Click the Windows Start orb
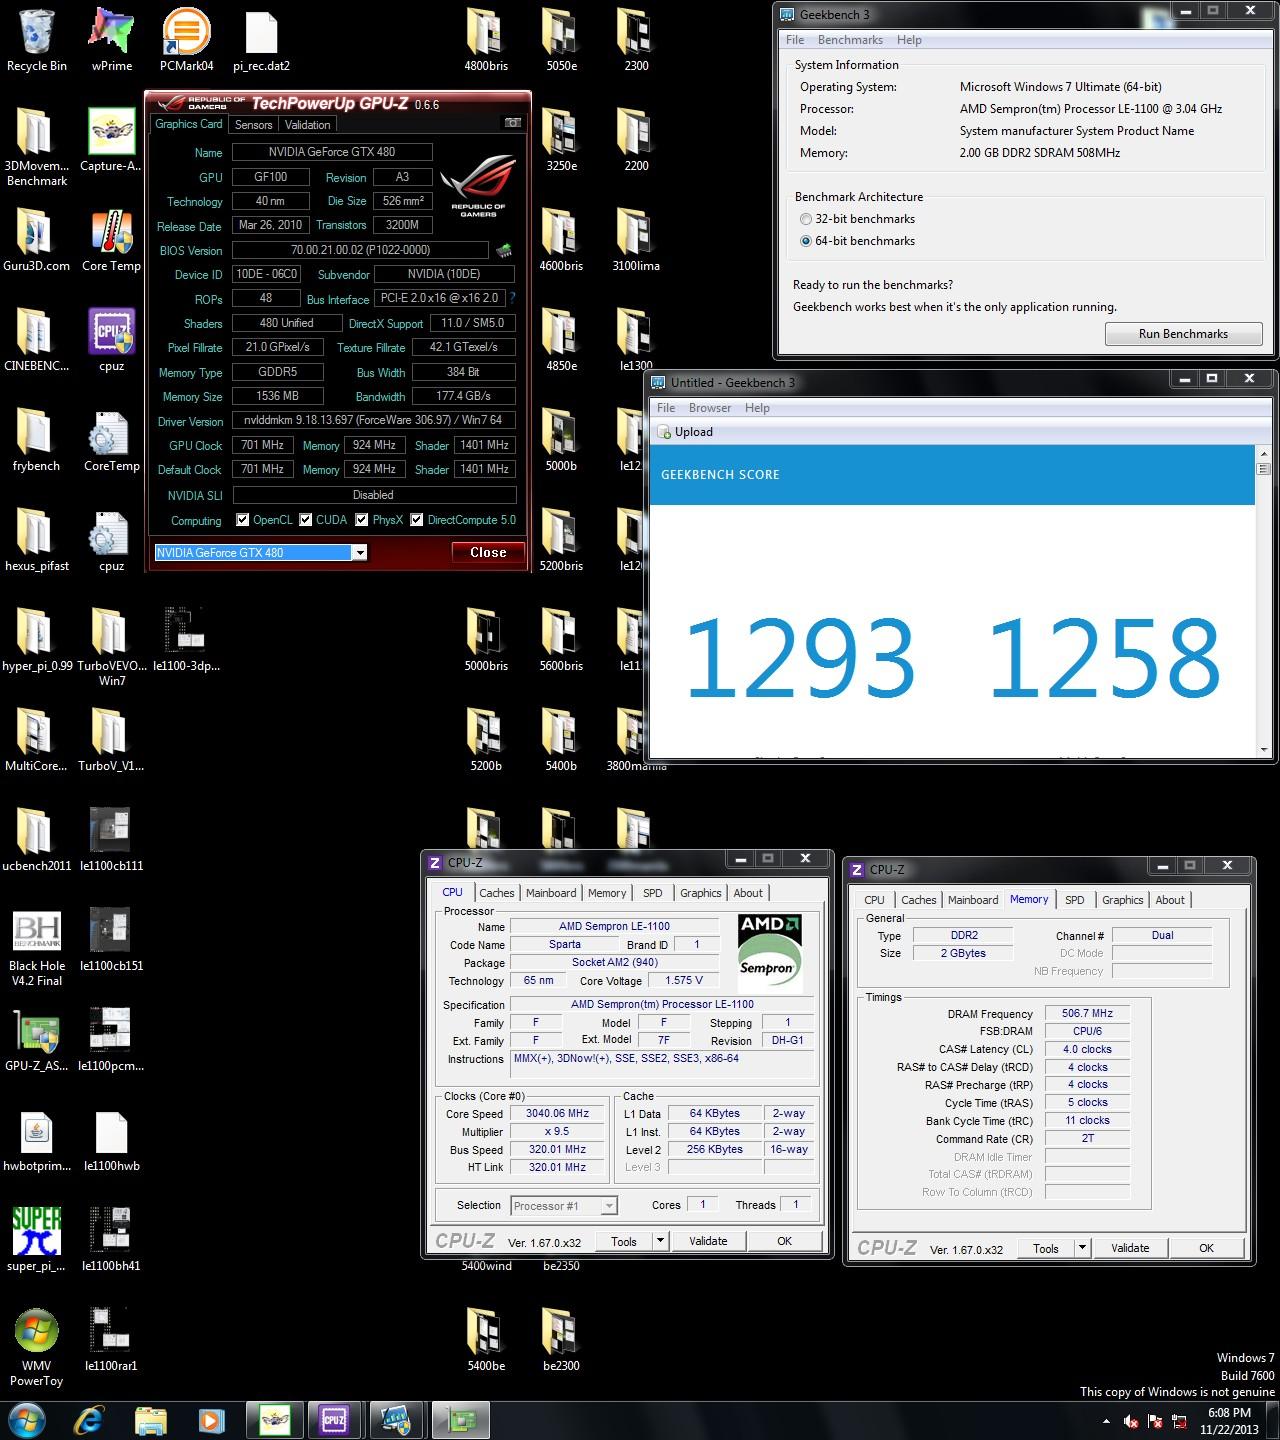Viewport: 1280px width, 1440px height. click(x=27, y=1420)
